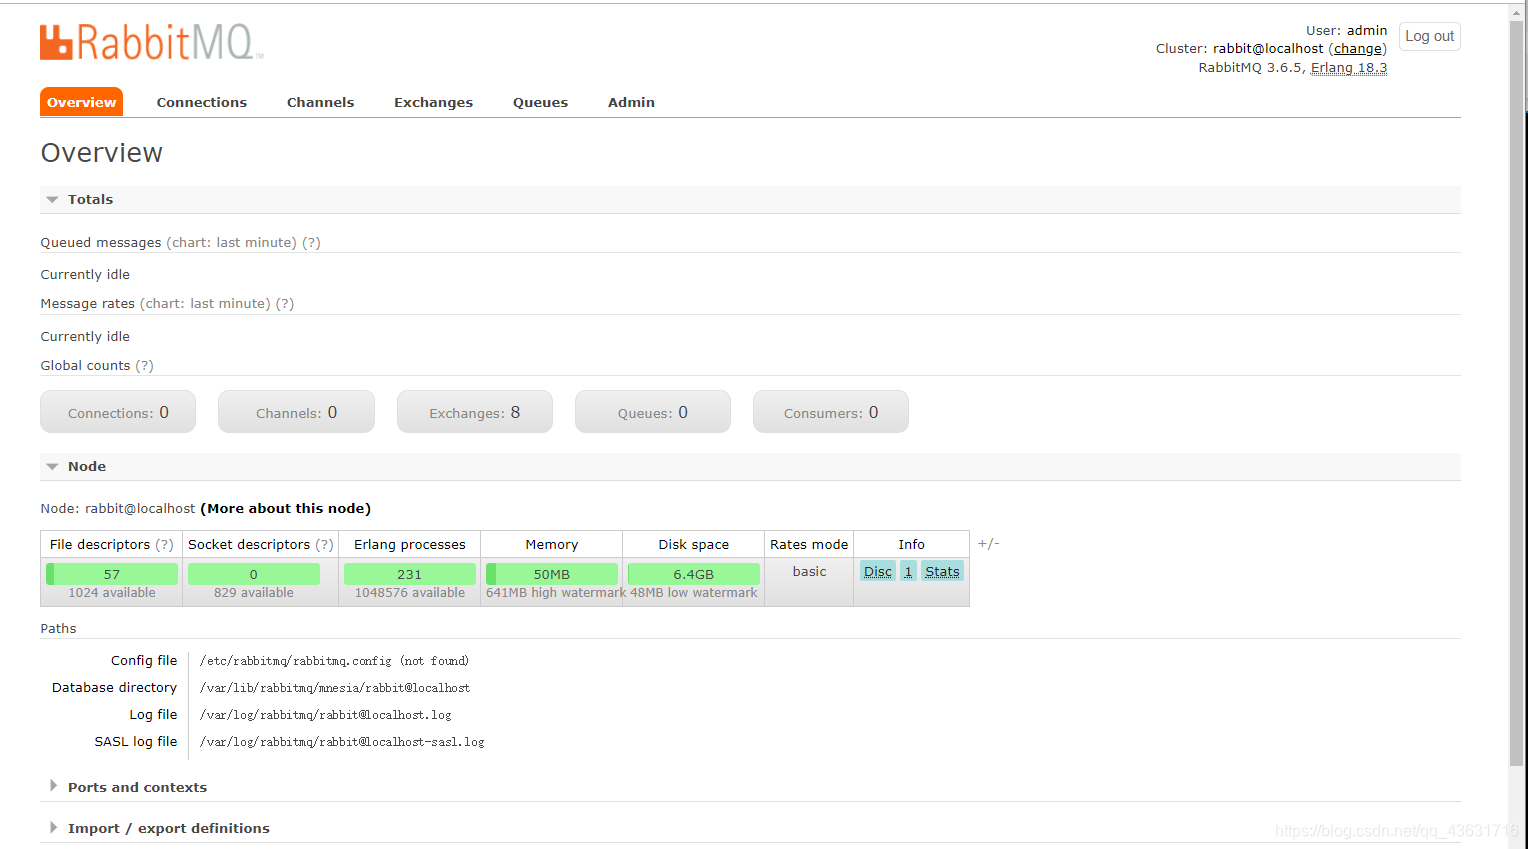The height and width of the screenshot is (849, 1528).
Task: Open help for Message rates
Action: (285, 303)
